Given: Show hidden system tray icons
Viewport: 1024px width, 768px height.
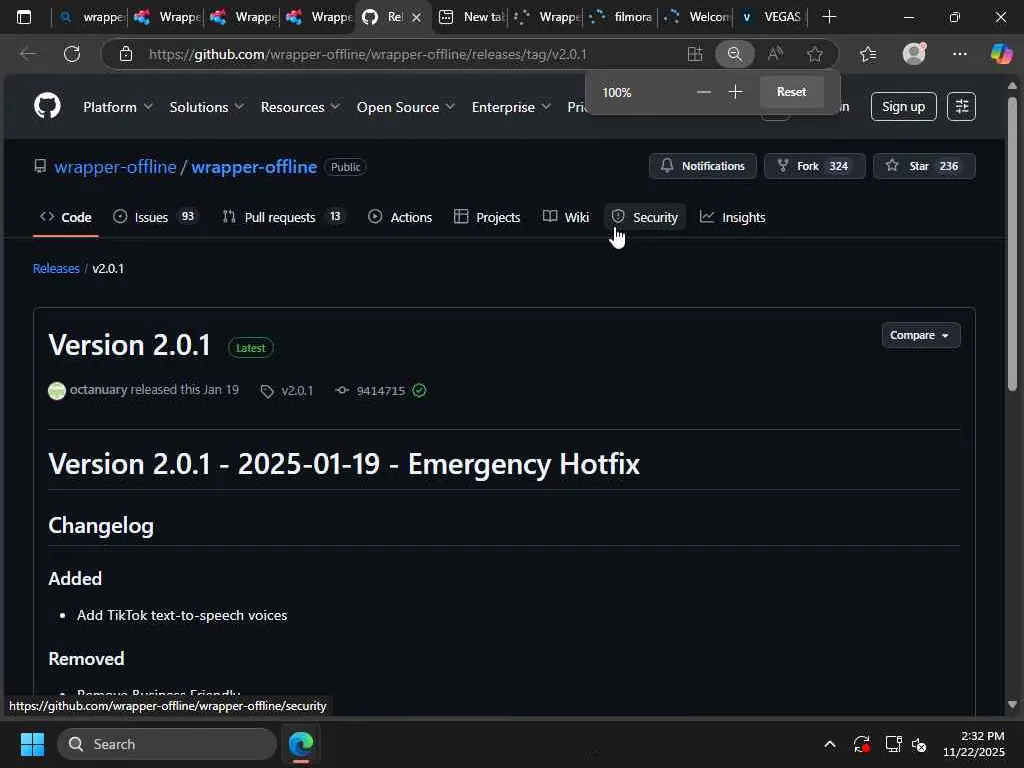Looking at the screenshot, I should pos(829,744).
